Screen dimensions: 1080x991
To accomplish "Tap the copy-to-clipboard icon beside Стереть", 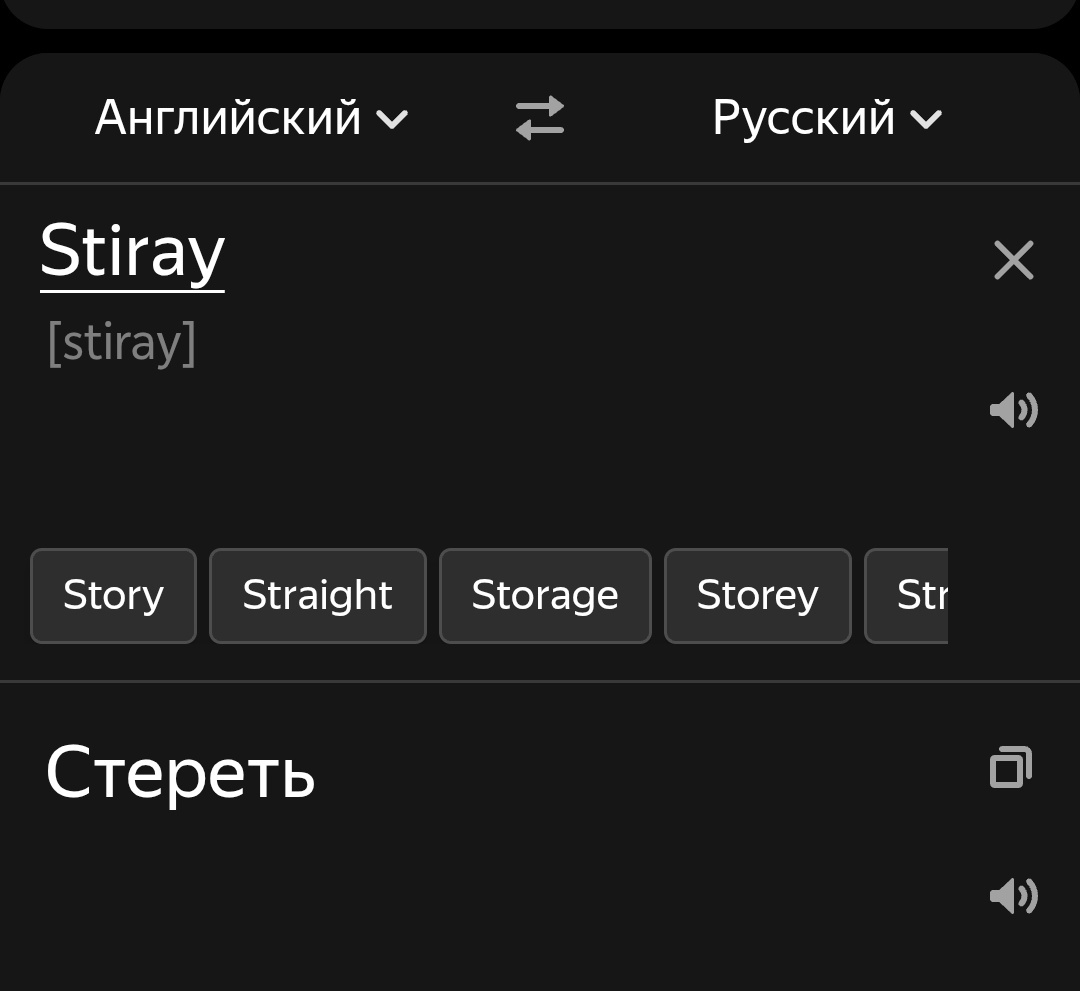I will (x=1010, y=767).
